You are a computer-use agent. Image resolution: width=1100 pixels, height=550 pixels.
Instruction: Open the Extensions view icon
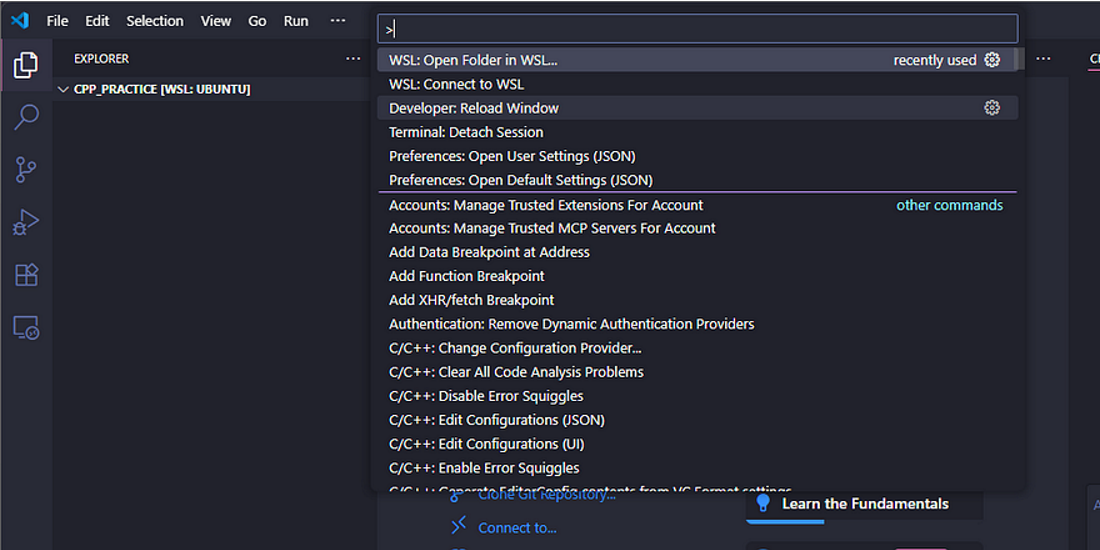26,275
